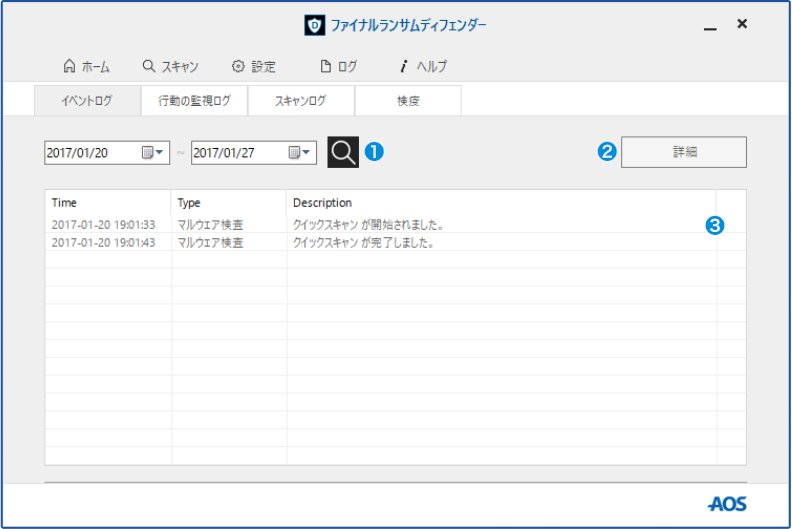Click the log document icon
792x529 pixels.
click(x=326, y=66)
